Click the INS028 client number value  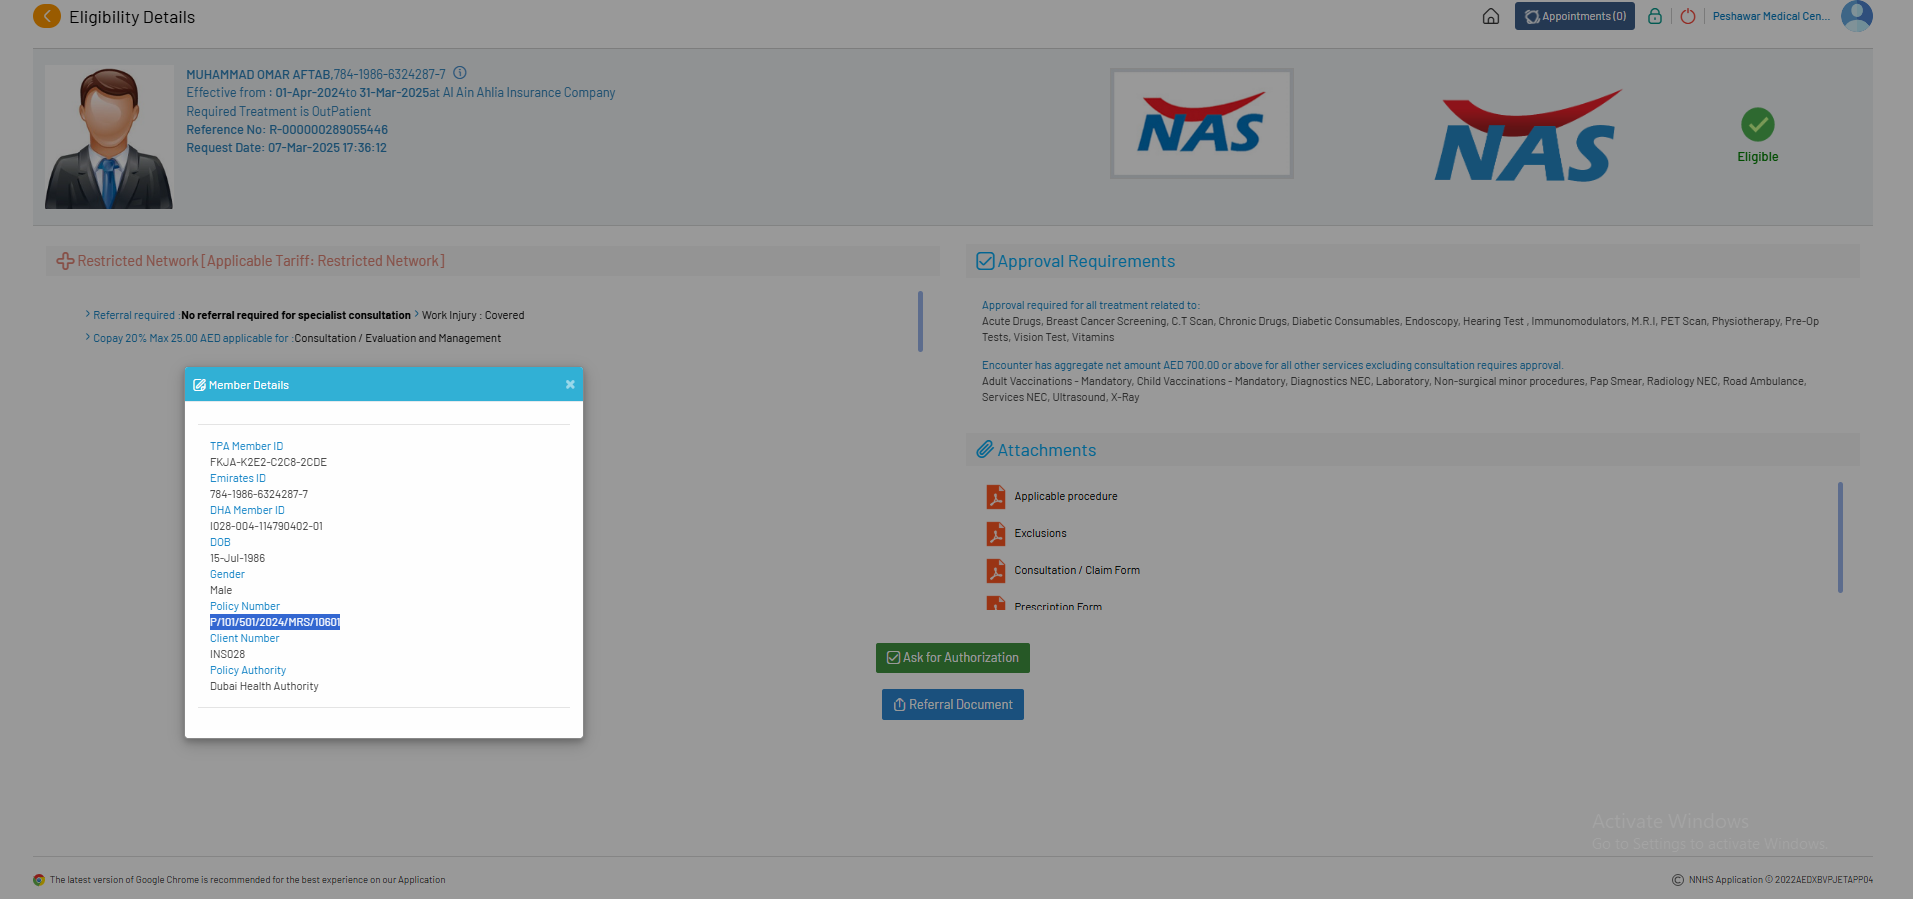(x=227, y=654)
